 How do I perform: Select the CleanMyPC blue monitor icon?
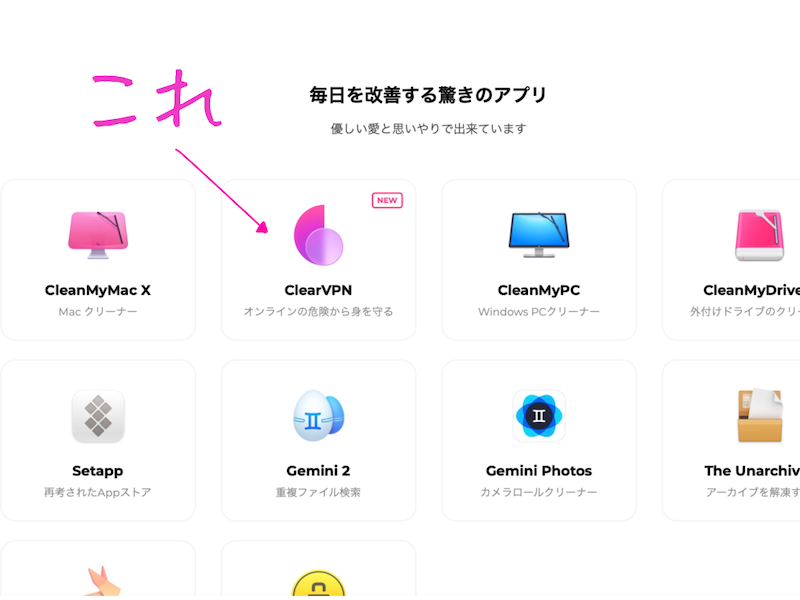539,235
